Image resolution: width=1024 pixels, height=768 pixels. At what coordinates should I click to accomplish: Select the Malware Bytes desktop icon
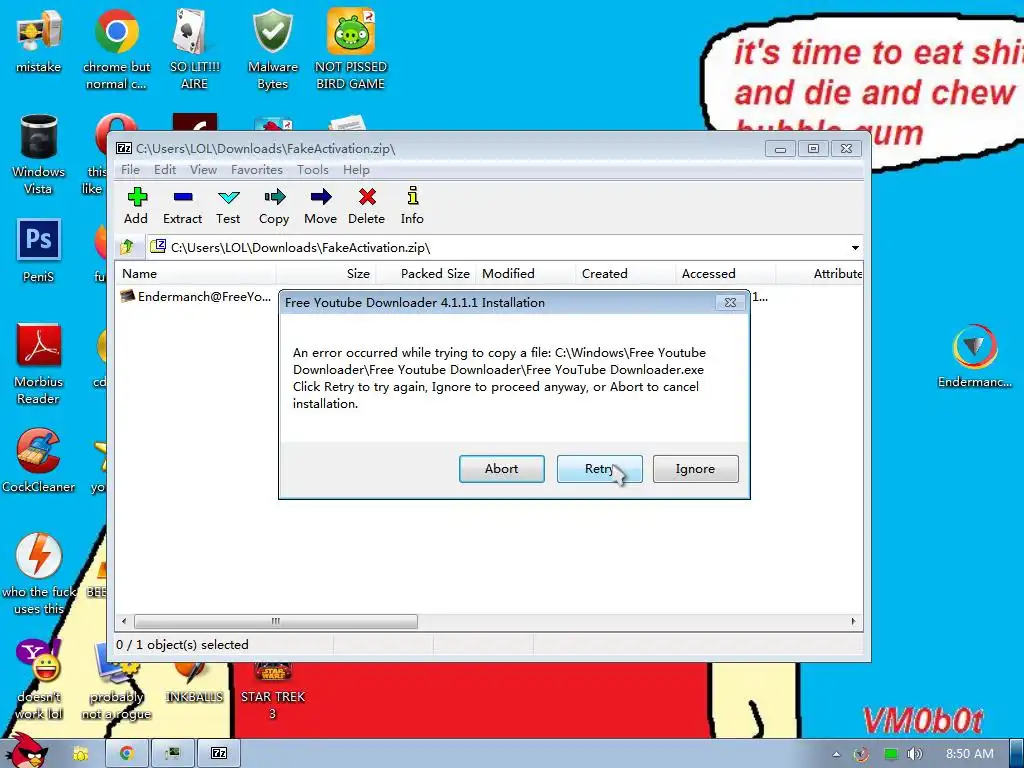pyautogui.click(x=273, y=50)
